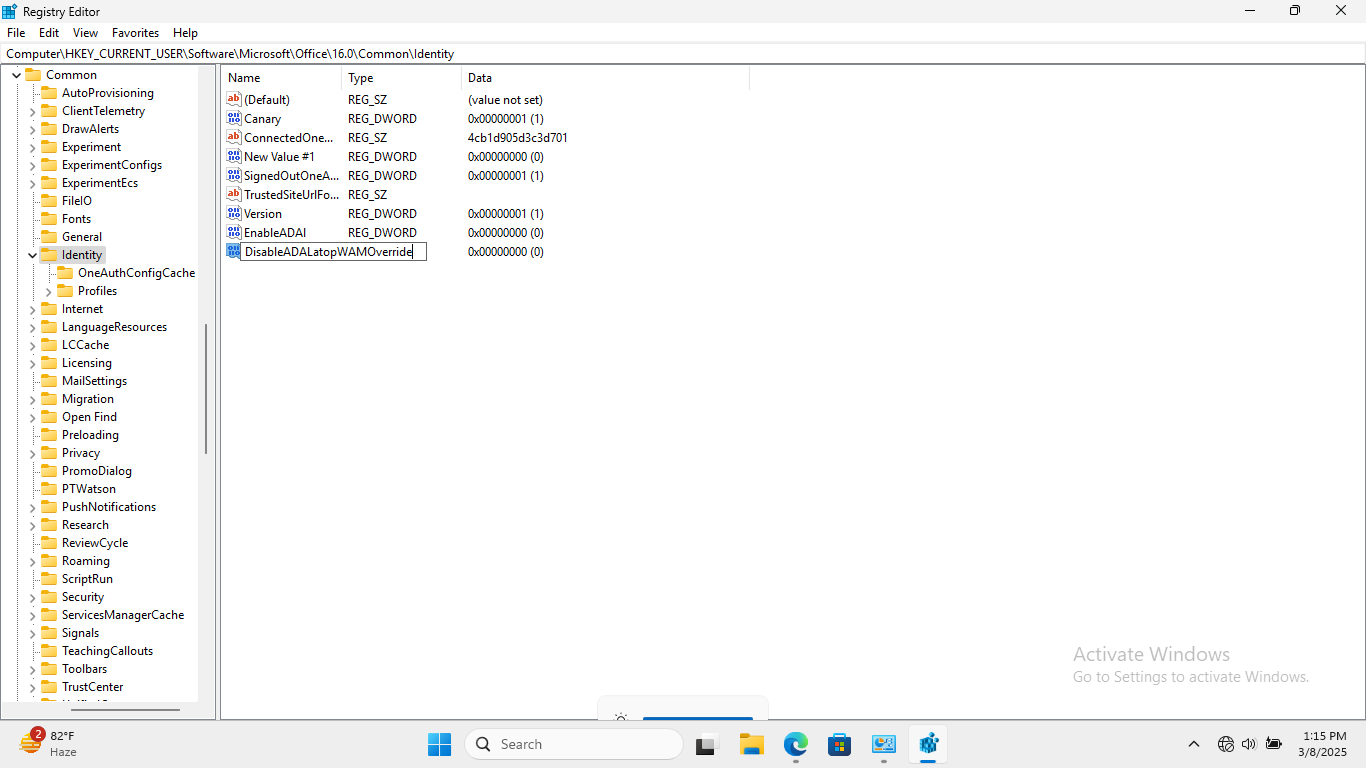This screenshot has width=1366, height=768.
Task: Click the Version DWORD value icon
Action: (234, 213)
